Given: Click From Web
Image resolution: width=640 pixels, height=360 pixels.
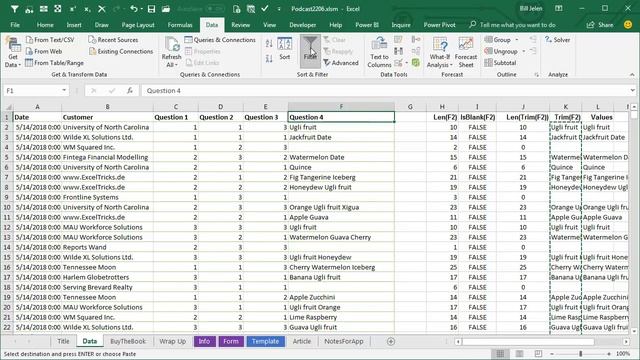Looking at the screenshot, I should [x=44, y=51].
